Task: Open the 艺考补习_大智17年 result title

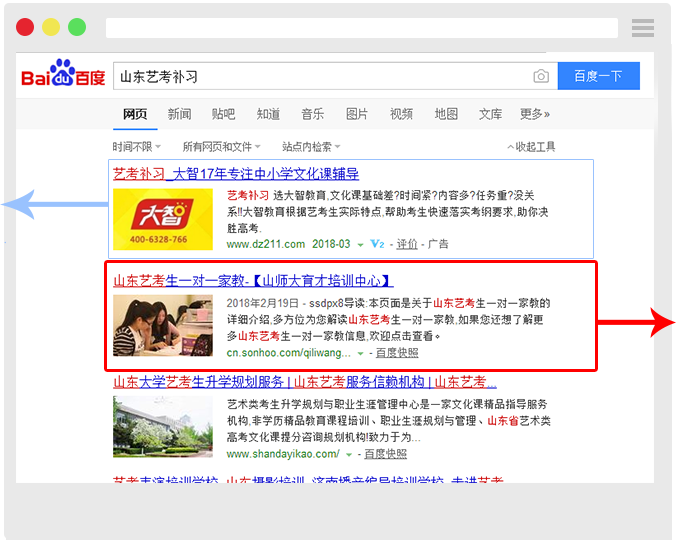Action: click(236, 174)
